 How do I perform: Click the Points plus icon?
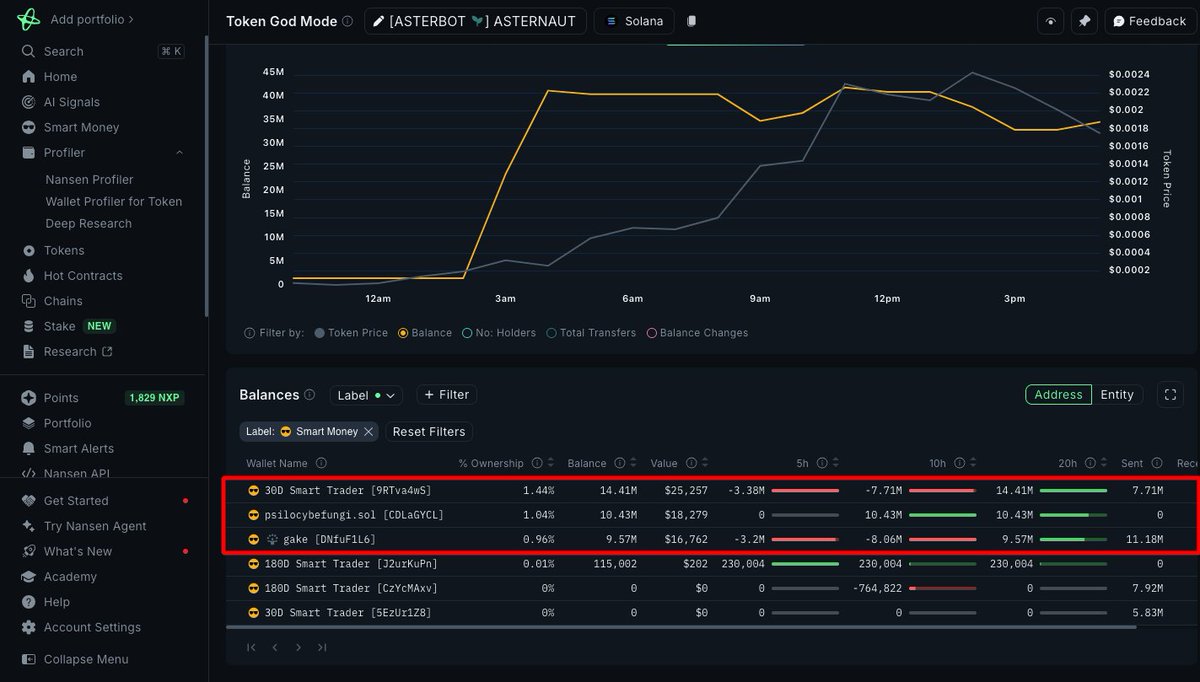click(x=28, y=398)
